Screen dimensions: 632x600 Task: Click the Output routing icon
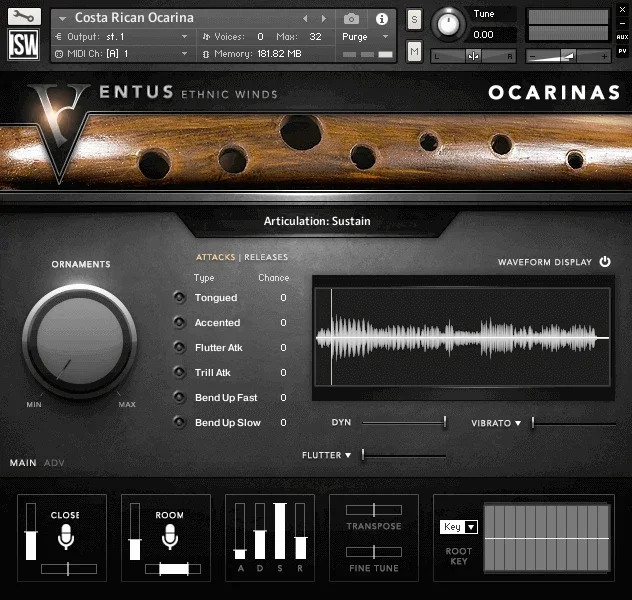click(x=58, y=37)
